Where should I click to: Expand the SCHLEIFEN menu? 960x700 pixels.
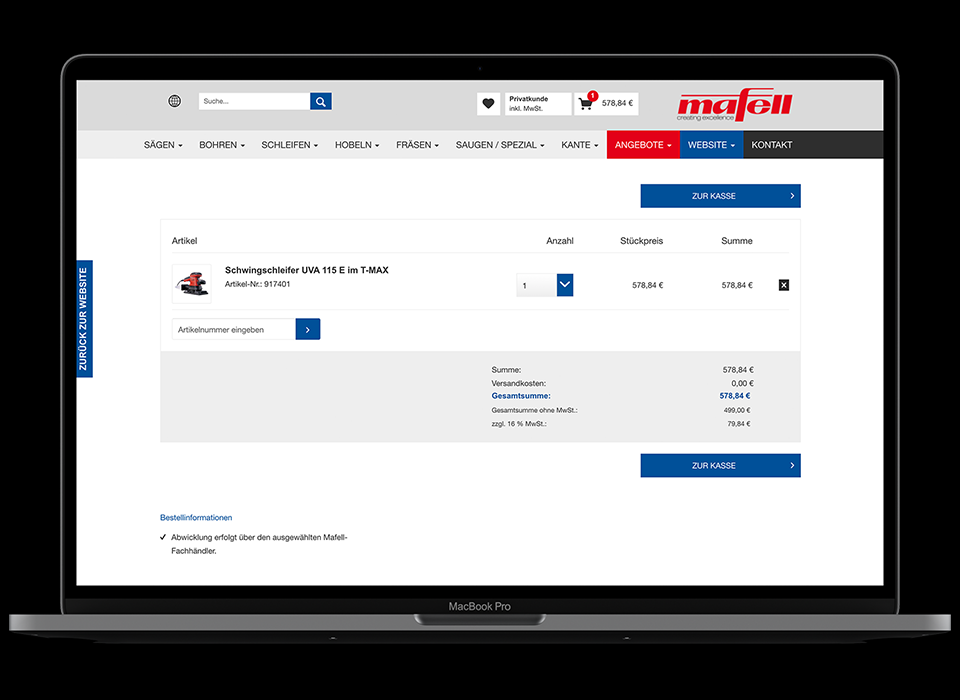[290, 145]
